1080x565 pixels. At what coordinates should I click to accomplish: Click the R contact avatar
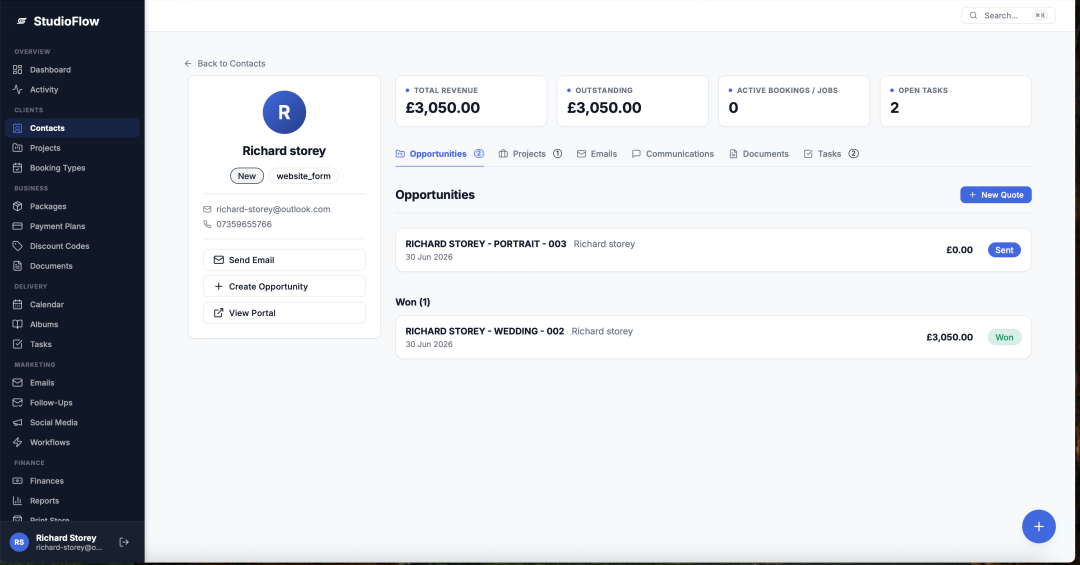[x=284, y=112]
